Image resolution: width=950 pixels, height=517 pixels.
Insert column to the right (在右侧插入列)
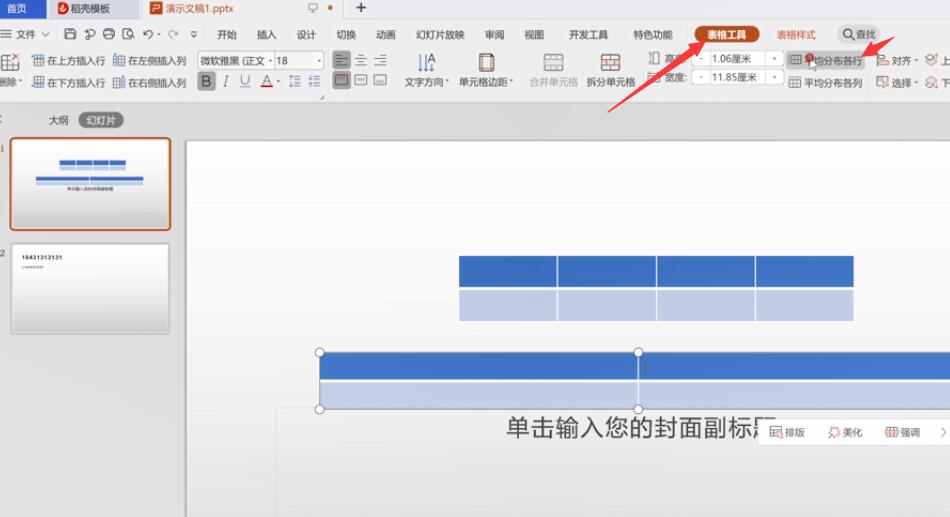point(150,82)
